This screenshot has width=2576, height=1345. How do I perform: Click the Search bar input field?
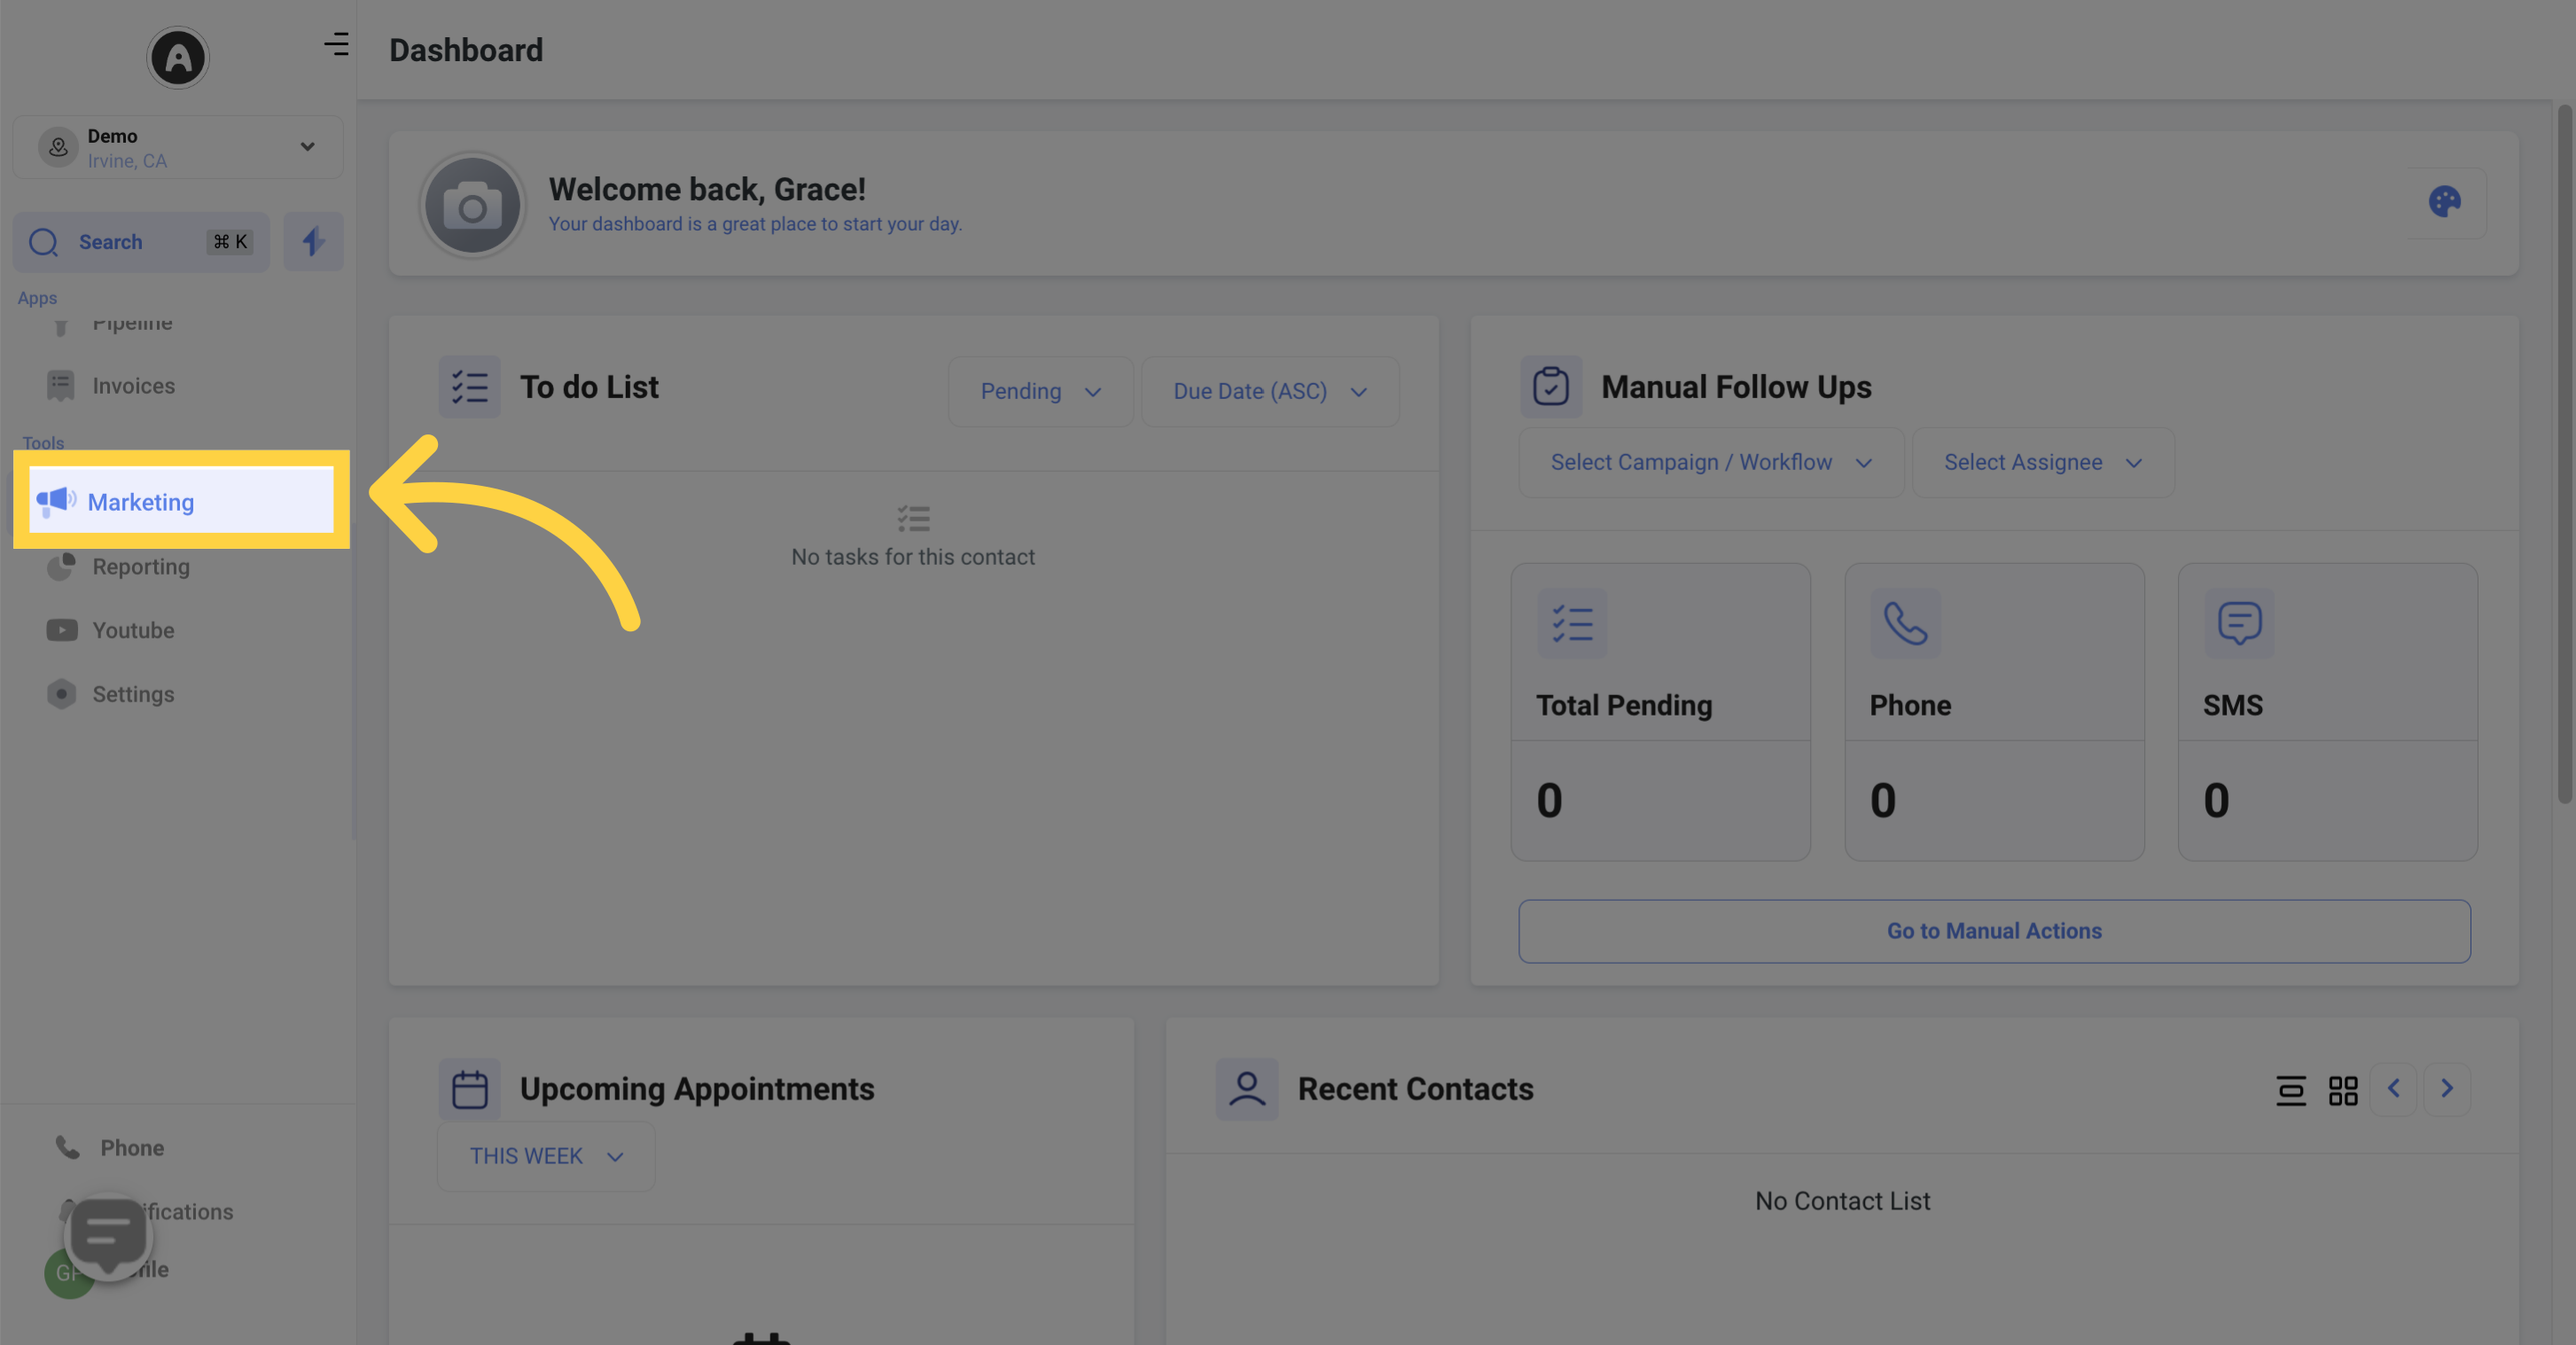click(140, 240)
